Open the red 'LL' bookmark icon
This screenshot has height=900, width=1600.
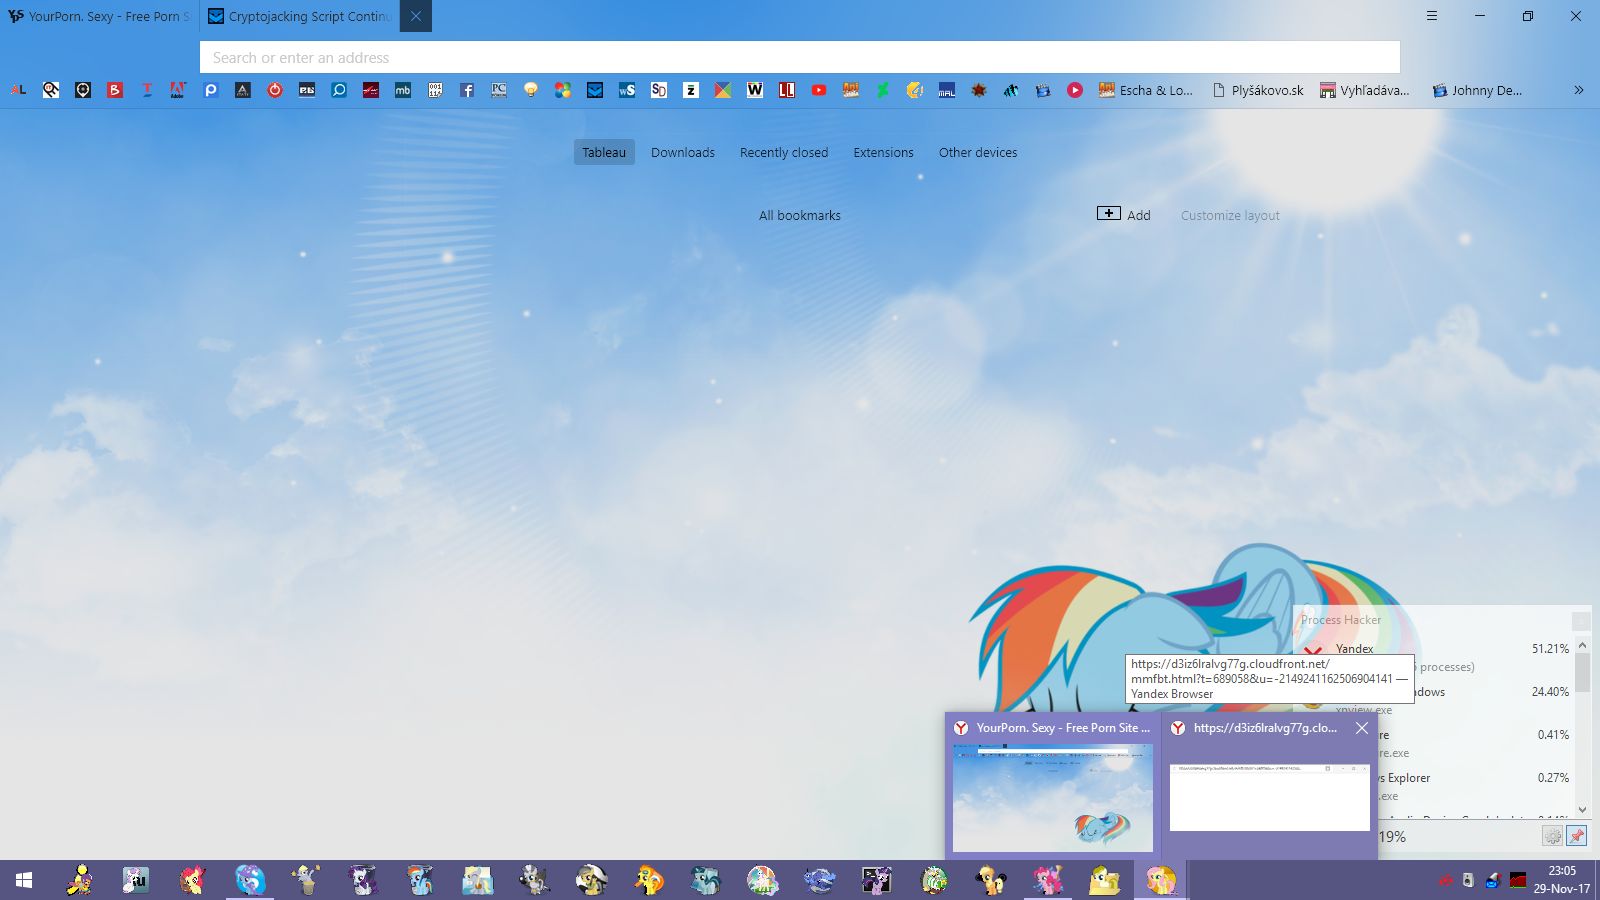click(x=787, y=90)
